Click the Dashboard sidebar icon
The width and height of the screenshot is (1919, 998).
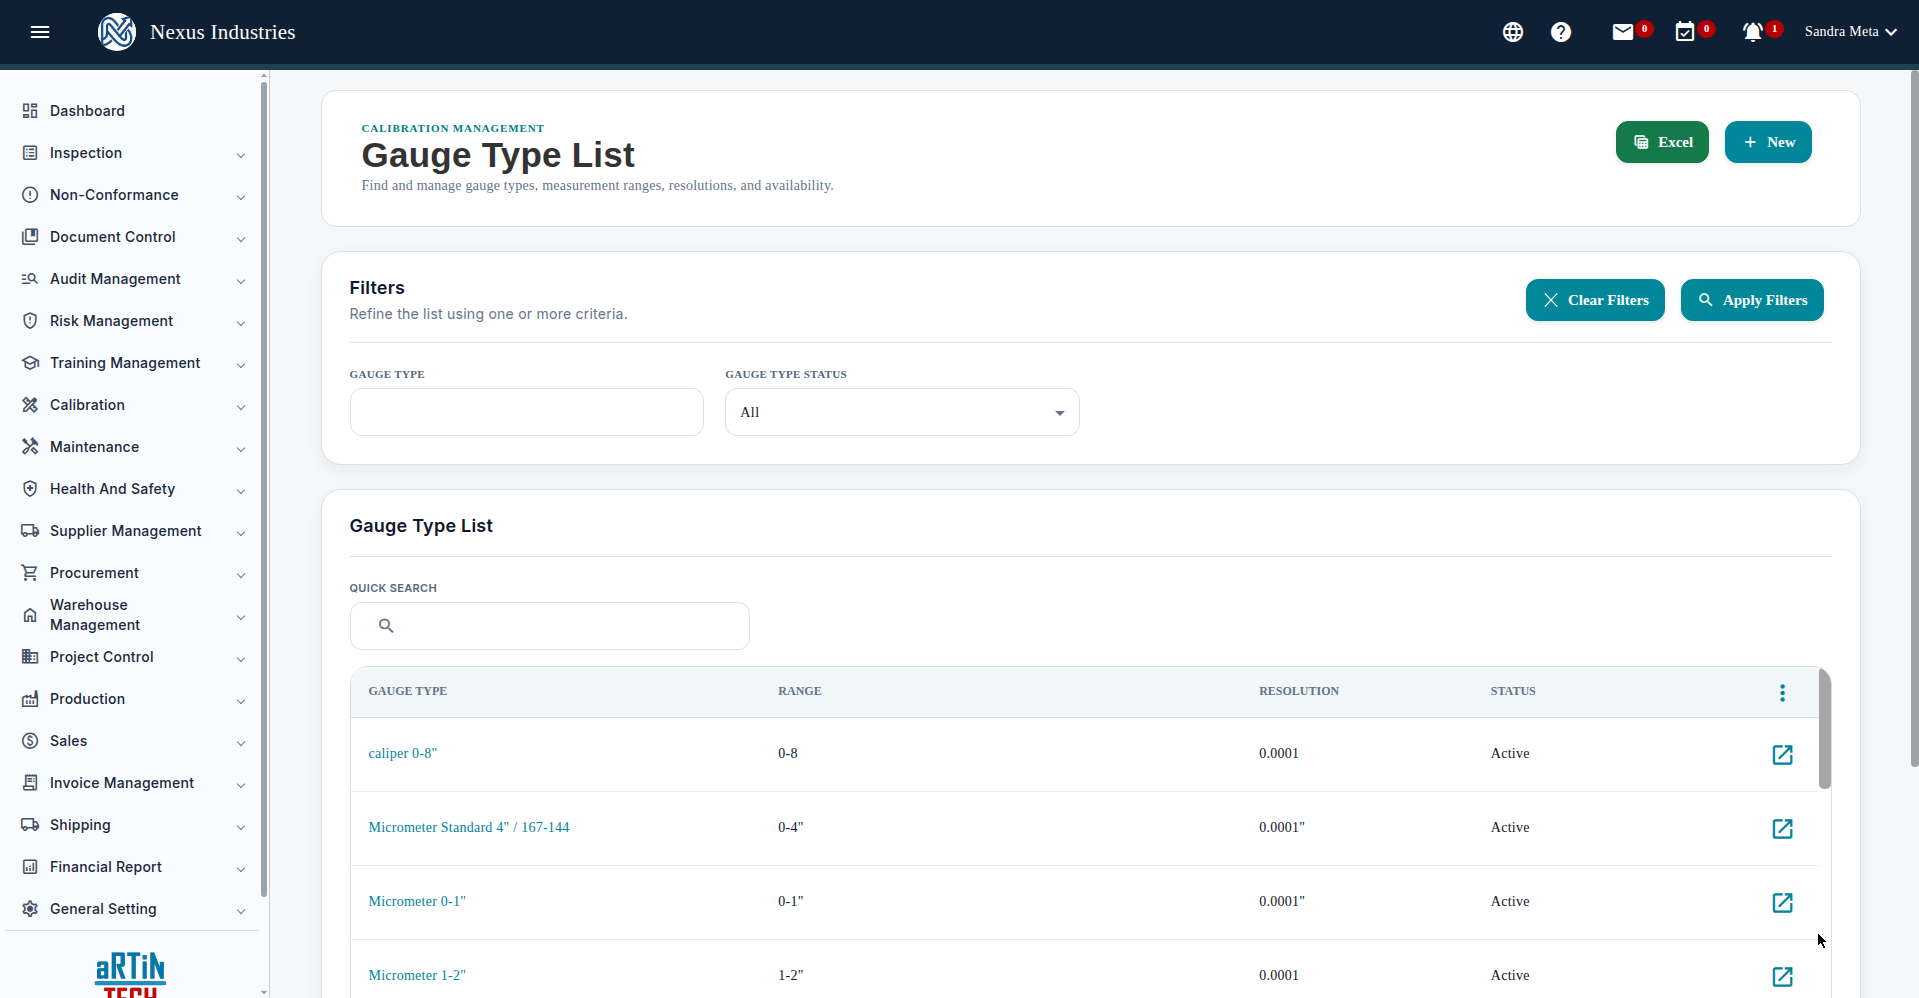click(30, 111)
